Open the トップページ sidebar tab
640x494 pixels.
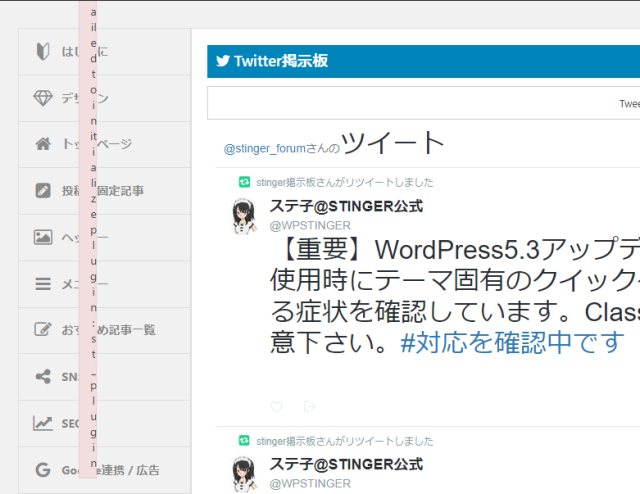coord(104,144)
